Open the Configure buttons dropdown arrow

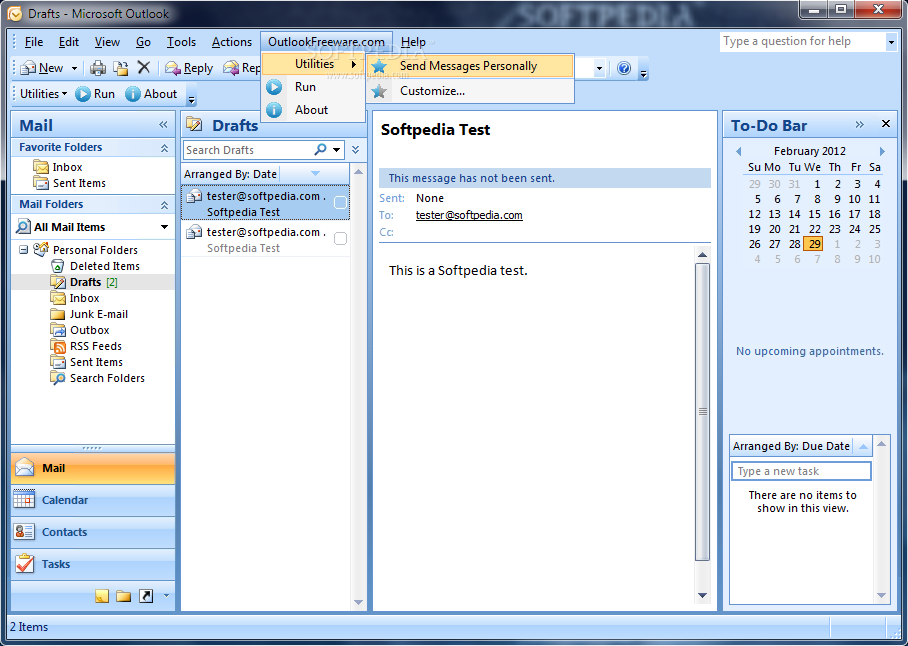[x=166, y=596]
